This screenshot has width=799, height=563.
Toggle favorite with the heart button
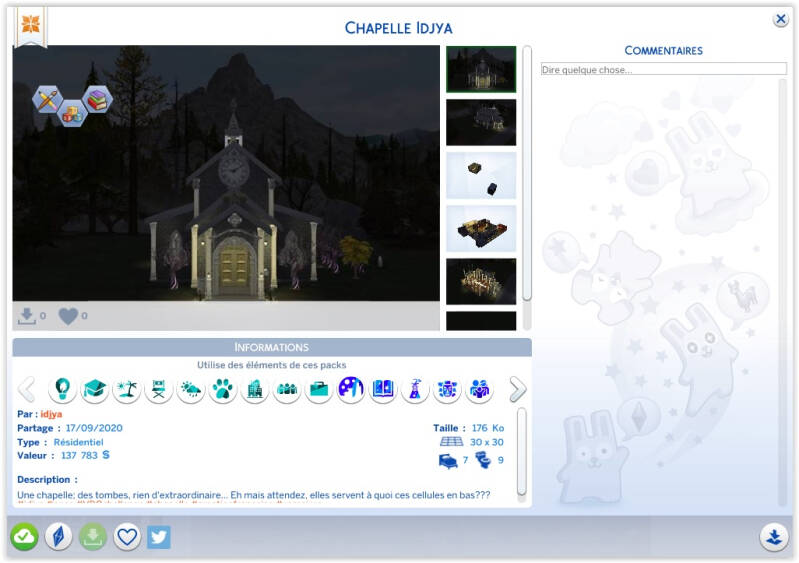tap(126, 537)
